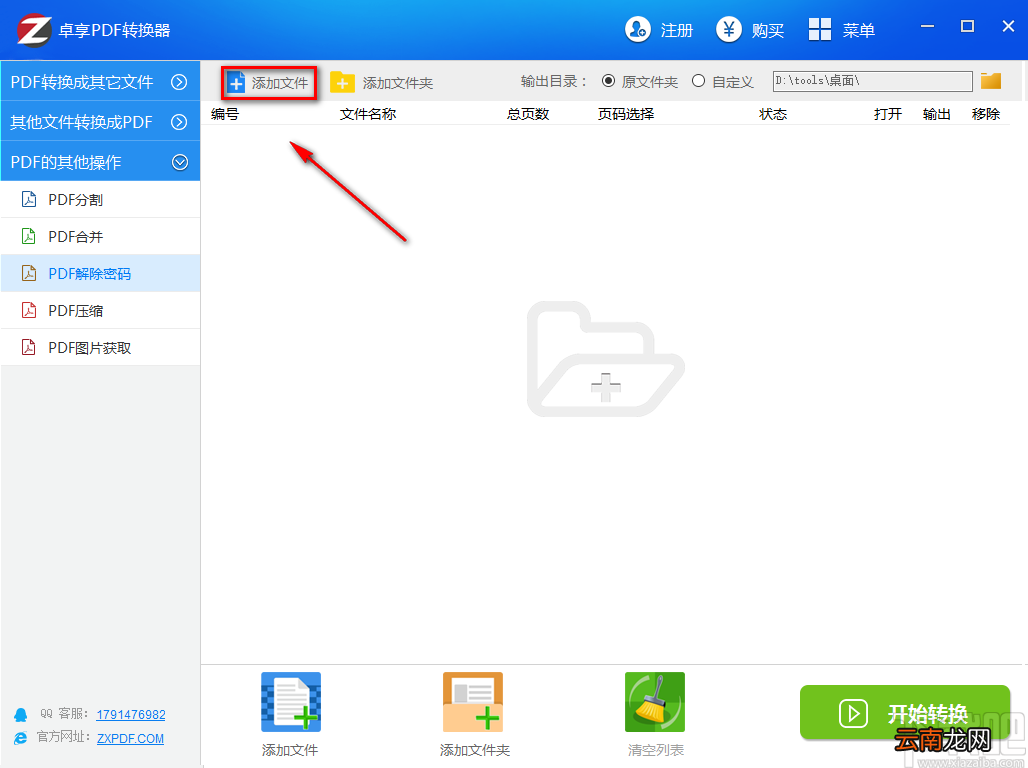The image size is (1028, 768).
Task: Visit the ZXPDF.COM website link
Action: 130,738
